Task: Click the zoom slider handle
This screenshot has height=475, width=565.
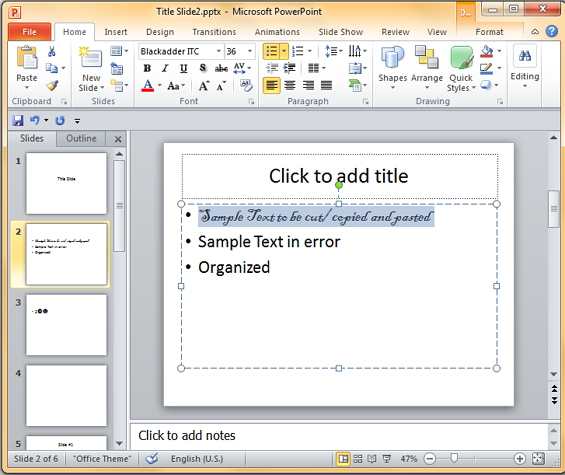Action: pos(454,458)
